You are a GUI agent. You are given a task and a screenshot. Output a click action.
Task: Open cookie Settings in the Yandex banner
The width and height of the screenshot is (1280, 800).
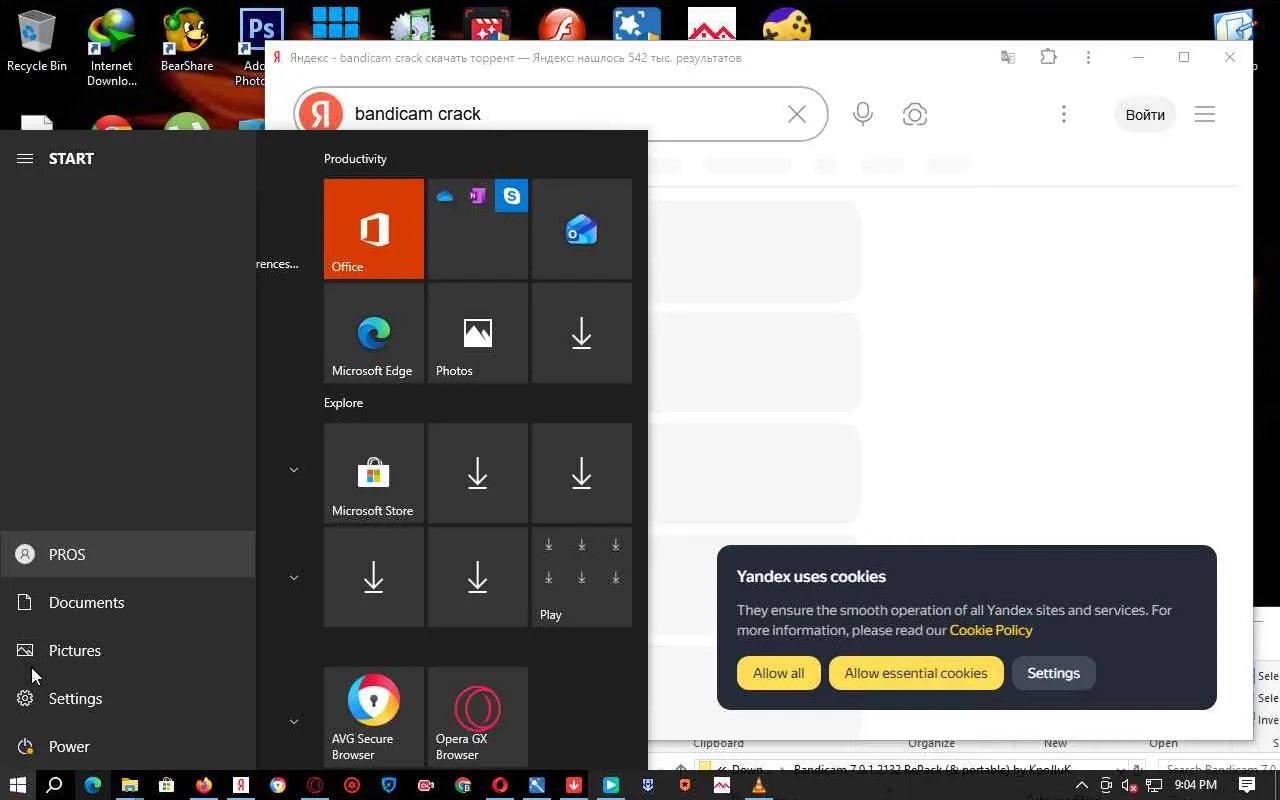coord(1054,673)
